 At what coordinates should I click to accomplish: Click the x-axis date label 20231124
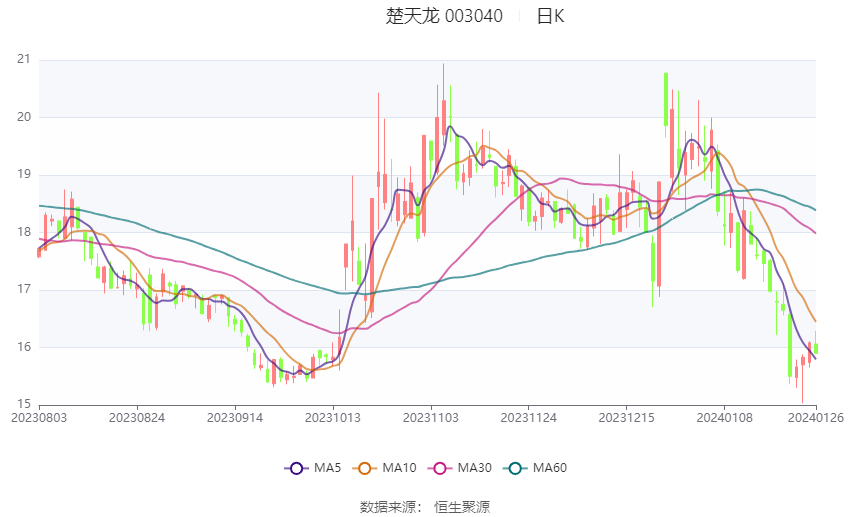tap(529, 418)
